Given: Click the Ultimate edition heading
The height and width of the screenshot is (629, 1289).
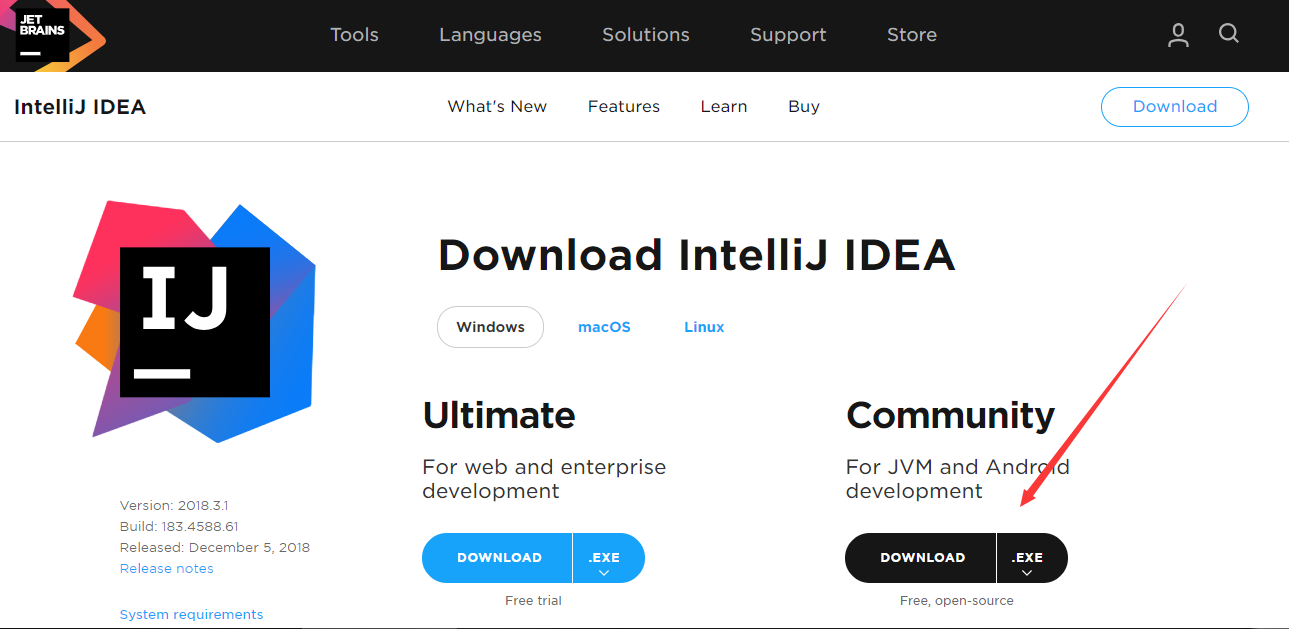Looking at the screenshot, I should point(499,415).
